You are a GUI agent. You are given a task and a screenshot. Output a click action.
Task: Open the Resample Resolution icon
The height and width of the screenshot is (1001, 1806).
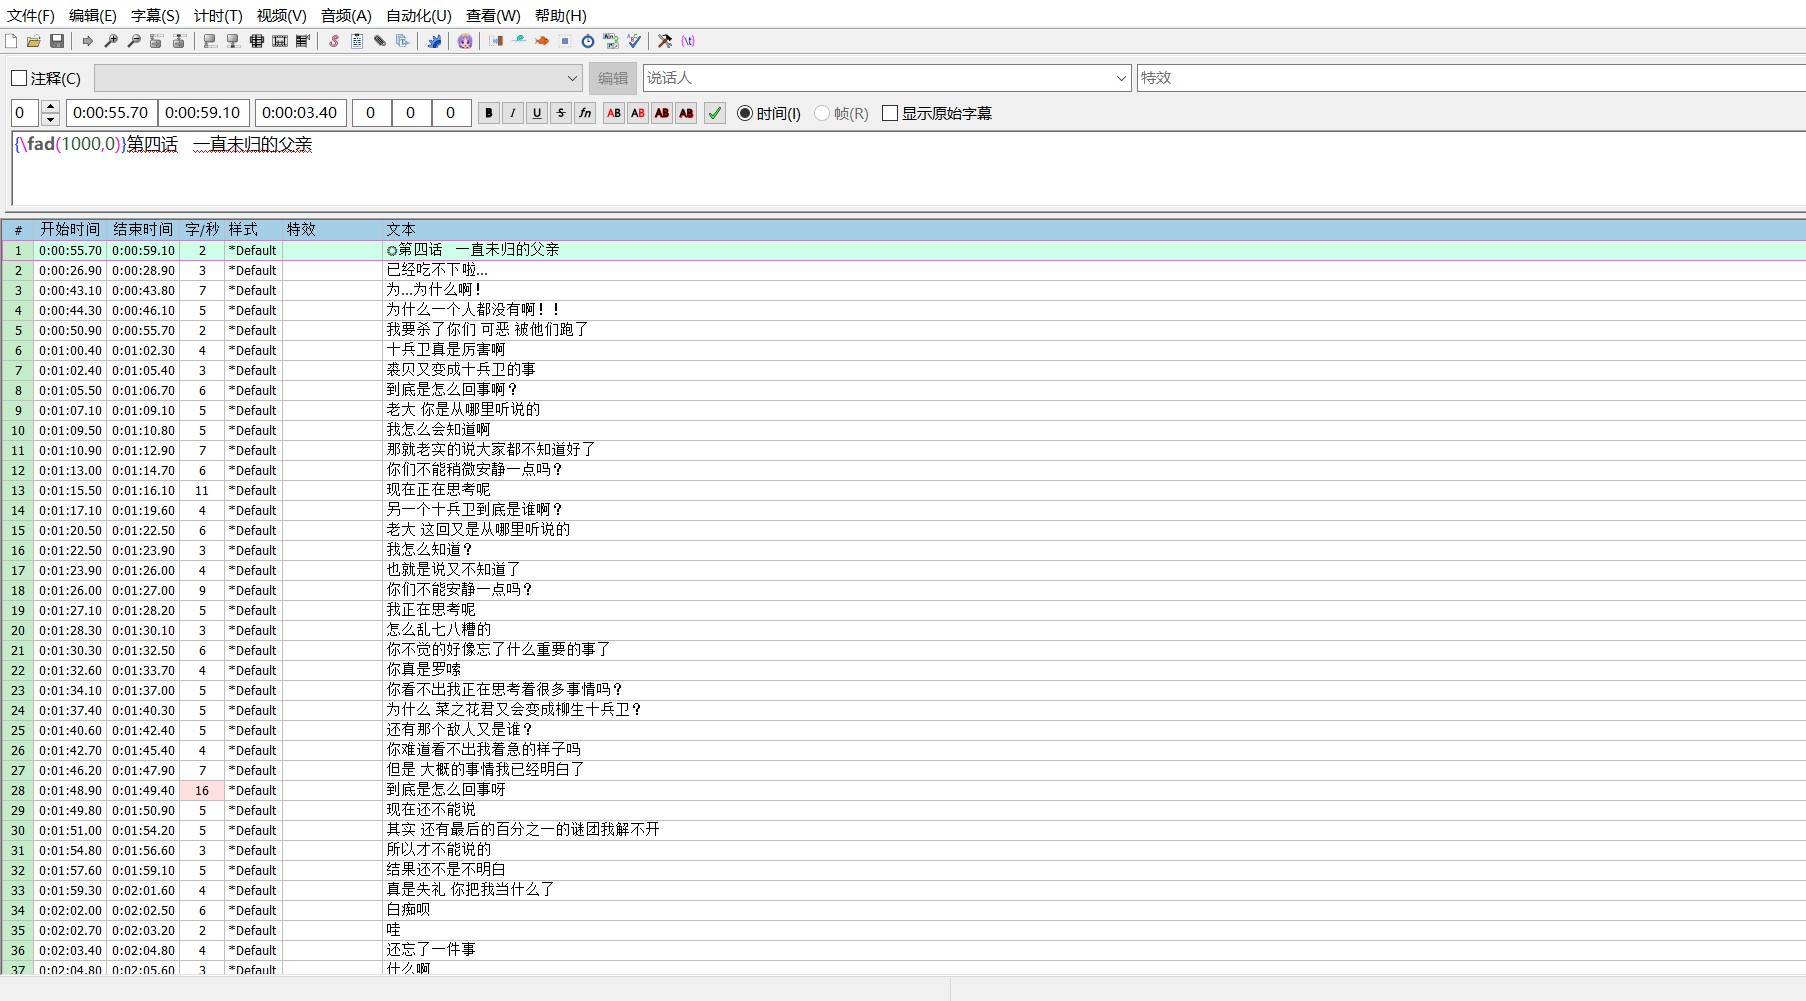click(x=565, y=41)
